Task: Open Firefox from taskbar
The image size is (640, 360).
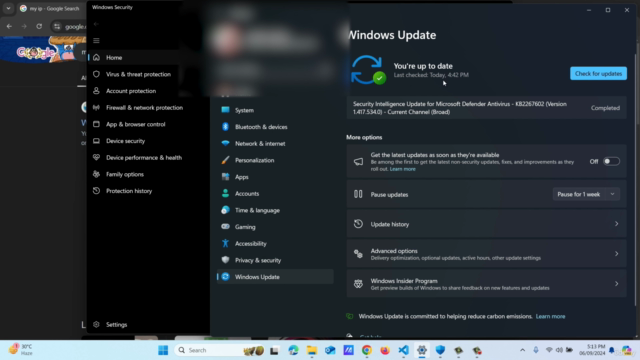Action: pyautogui.click(x=385, y=350)
